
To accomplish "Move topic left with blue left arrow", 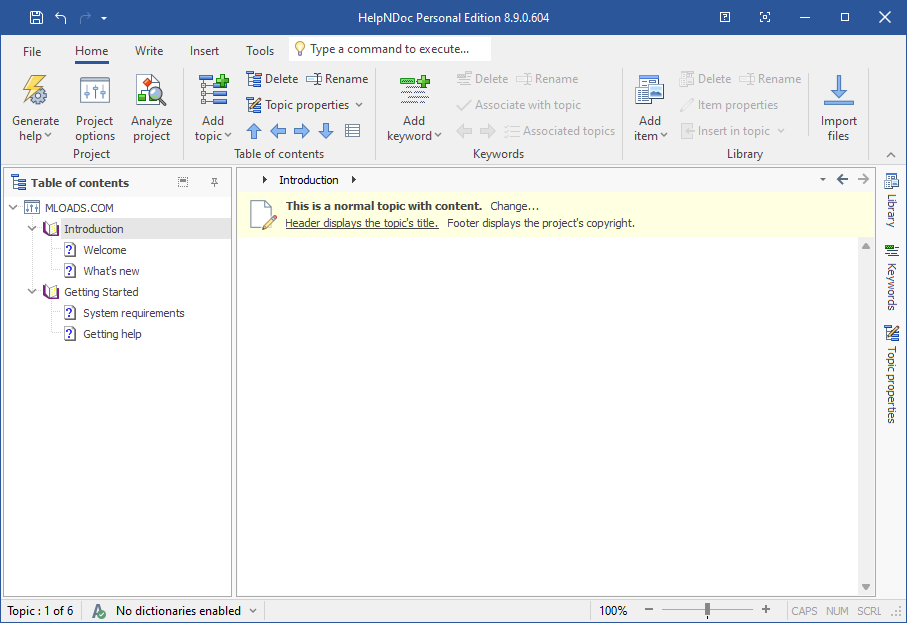I will [278, 131].
